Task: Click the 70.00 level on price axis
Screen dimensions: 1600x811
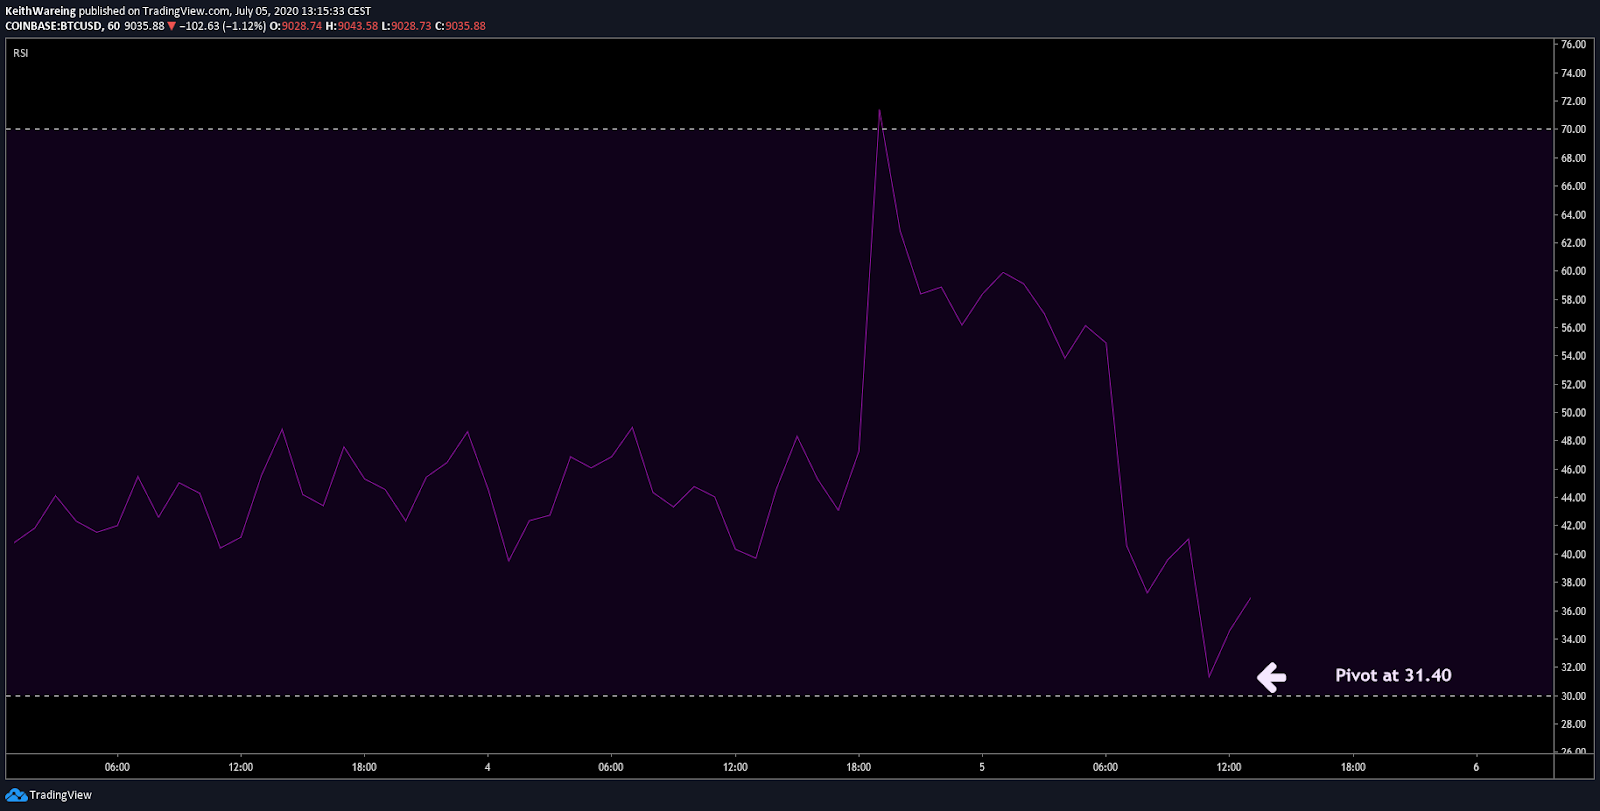Action: point(1573,129)
